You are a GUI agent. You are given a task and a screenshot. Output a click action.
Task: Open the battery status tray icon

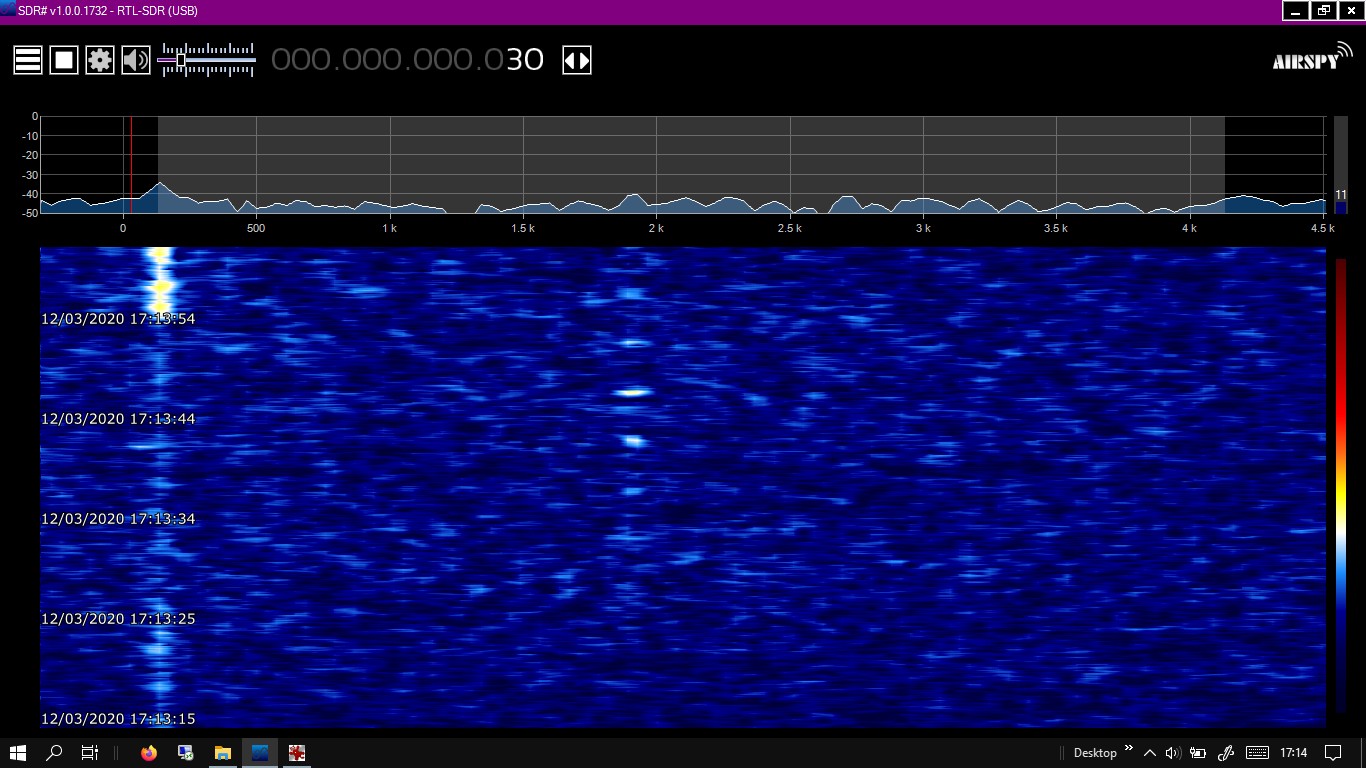pyautogui.click(x=1198, y=753)
